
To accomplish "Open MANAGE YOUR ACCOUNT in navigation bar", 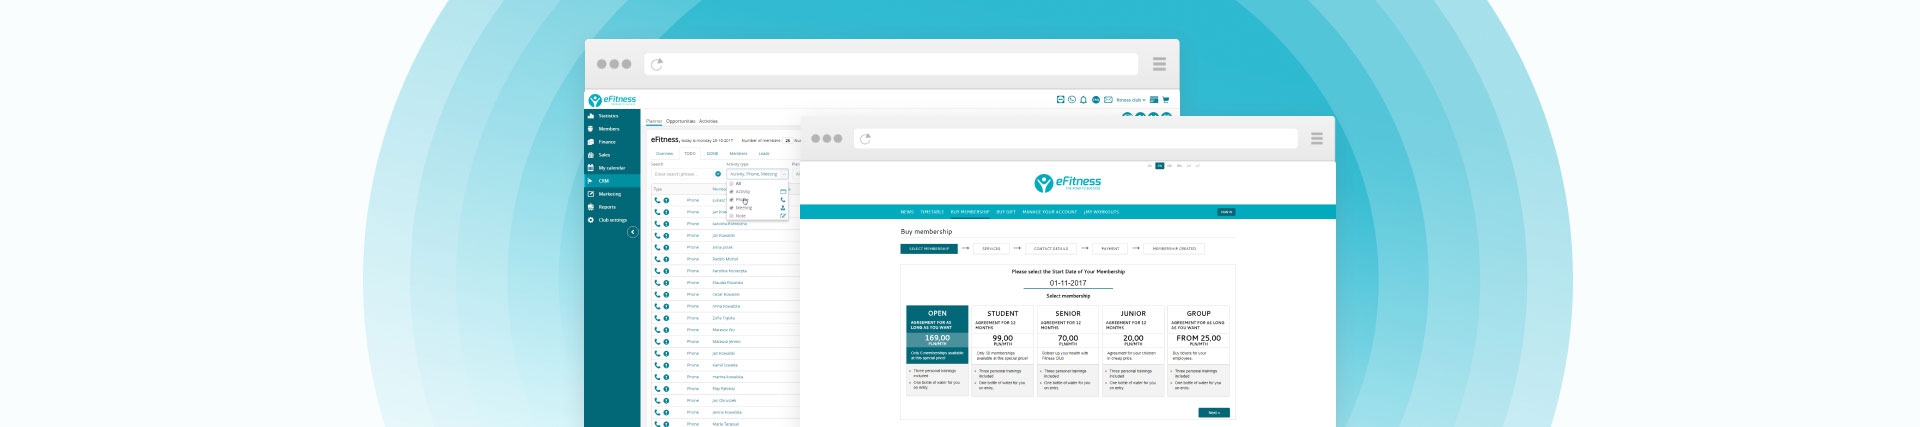I will [1050, 212].
